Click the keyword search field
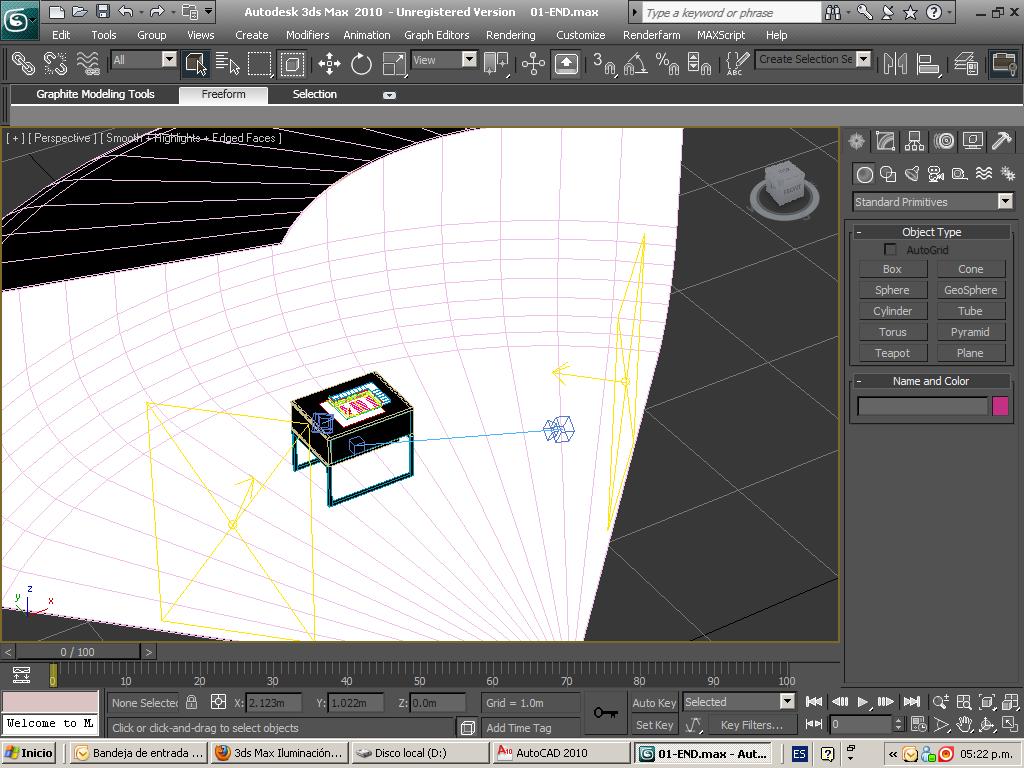Screen dimensions: 1024x768 [731, 12]
